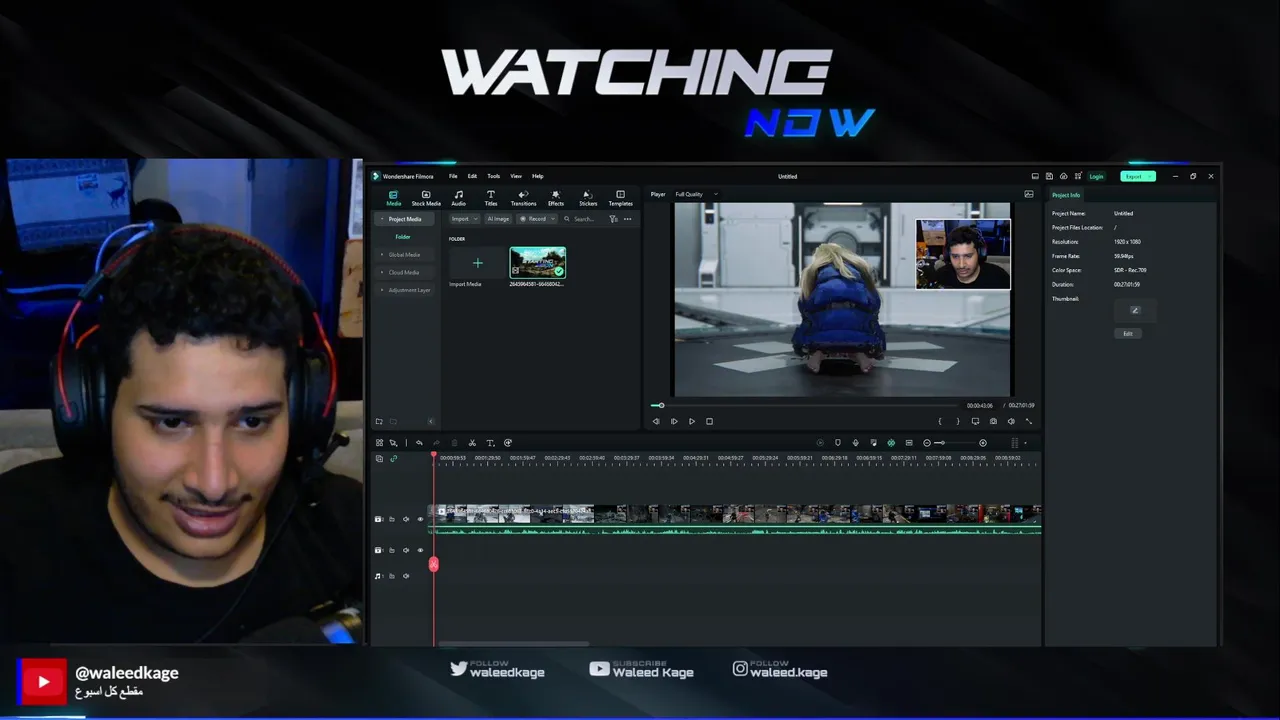
Task: Change layout with the title bar layout icon
Action: click(1035, 176)
